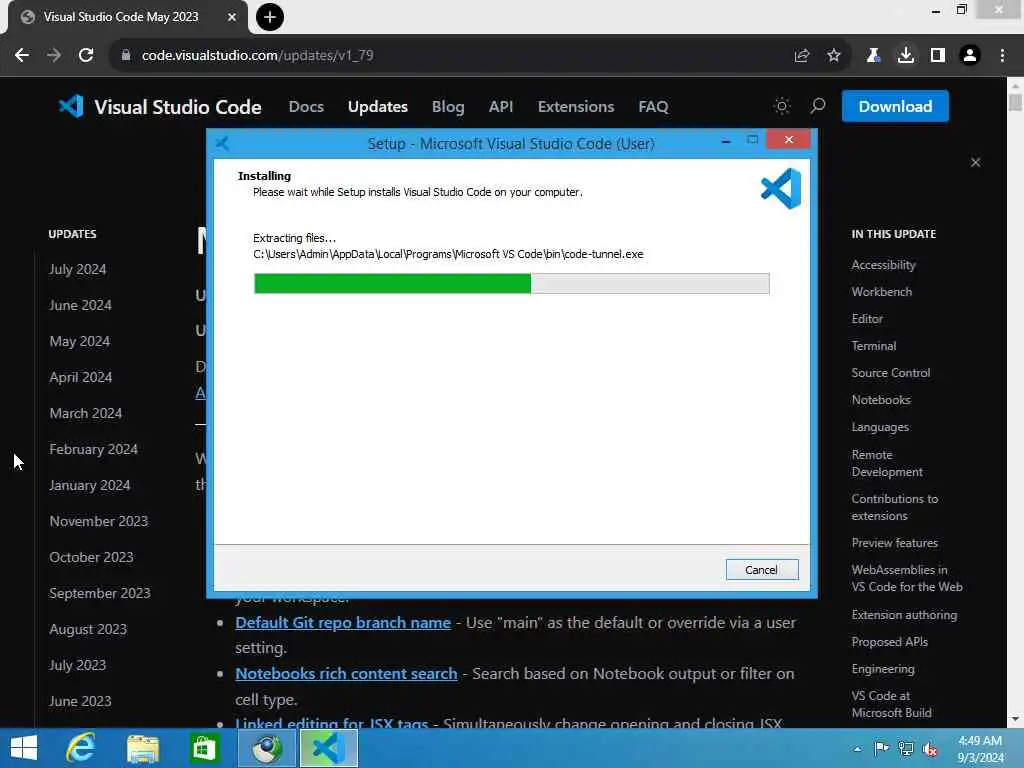Click the Cancel button in Setup dialog
This screenshot has width=1024, height=768.
click(x=761, y=569)
